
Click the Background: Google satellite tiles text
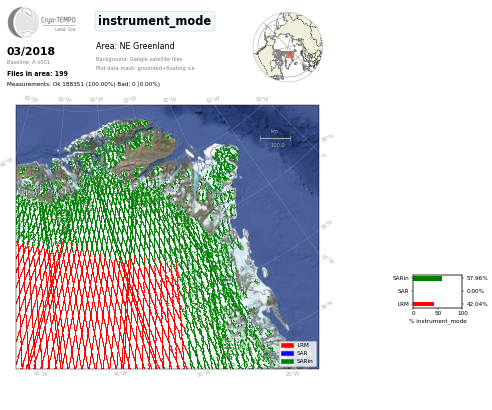click(x=139, y=59)
